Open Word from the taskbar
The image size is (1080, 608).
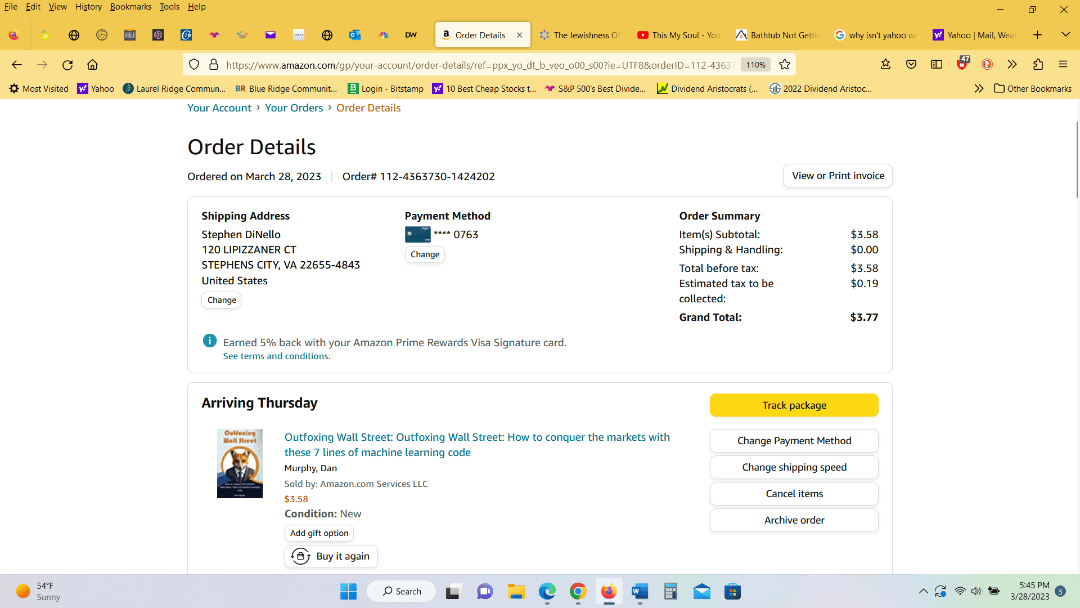pos(640,591)
